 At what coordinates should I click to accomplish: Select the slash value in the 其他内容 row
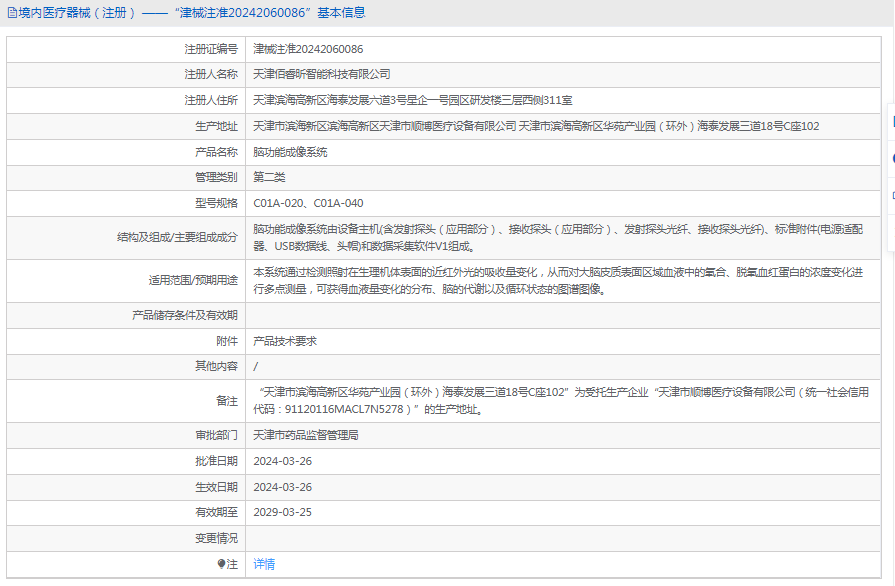click(256, 366)
